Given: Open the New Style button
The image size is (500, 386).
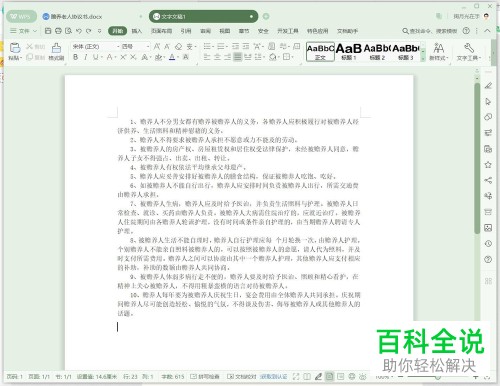Looking at the screenshot, I should pos(438,51).
